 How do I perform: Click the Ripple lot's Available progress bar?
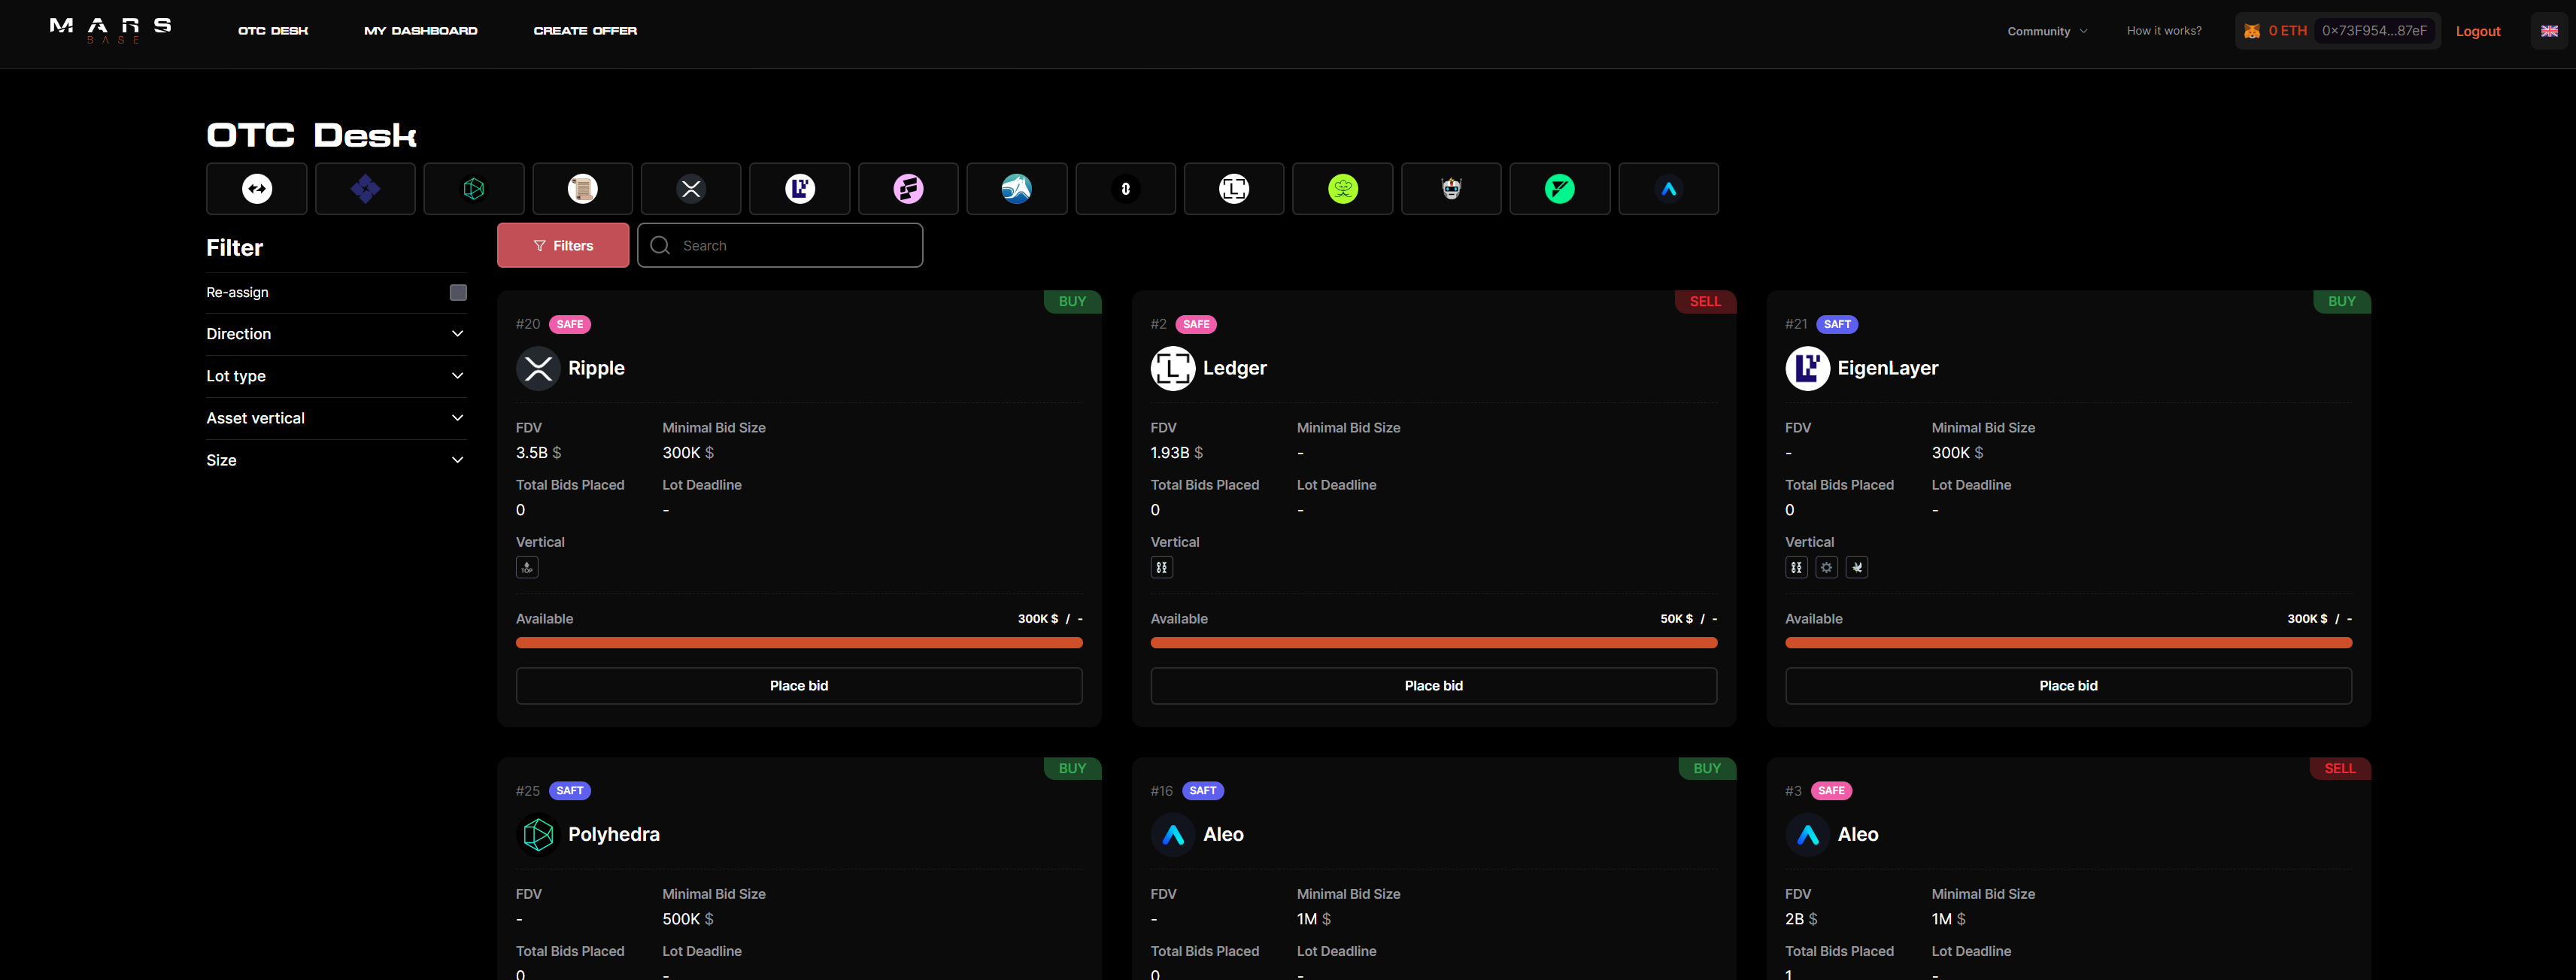pos(799,643)
